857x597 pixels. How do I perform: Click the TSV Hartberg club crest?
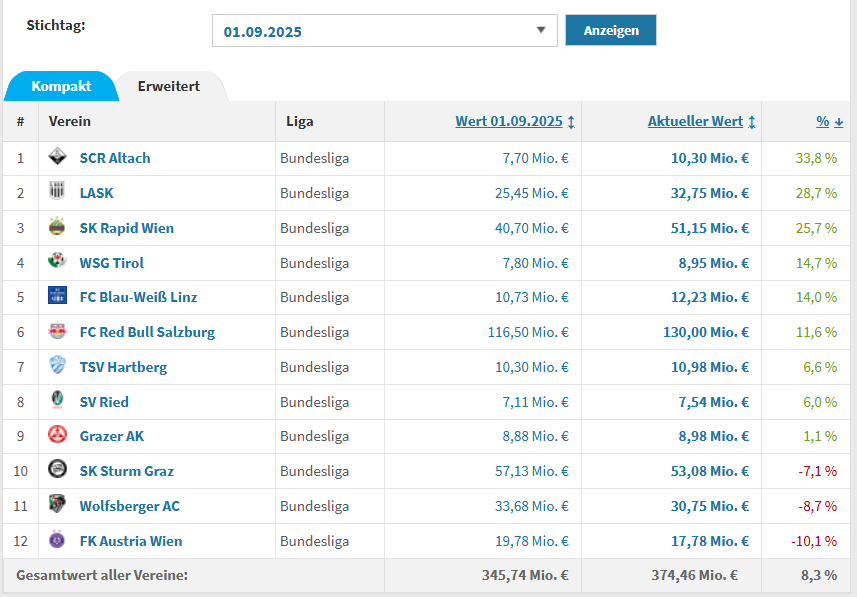coord(57,366)
